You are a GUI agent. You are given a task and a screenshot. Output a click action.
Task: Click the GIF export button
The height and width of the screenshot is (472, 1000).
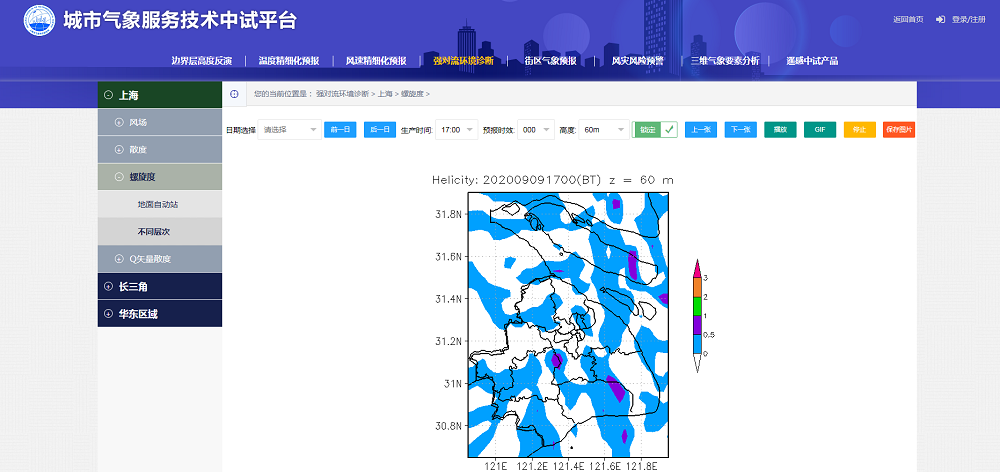pos(820,129)
